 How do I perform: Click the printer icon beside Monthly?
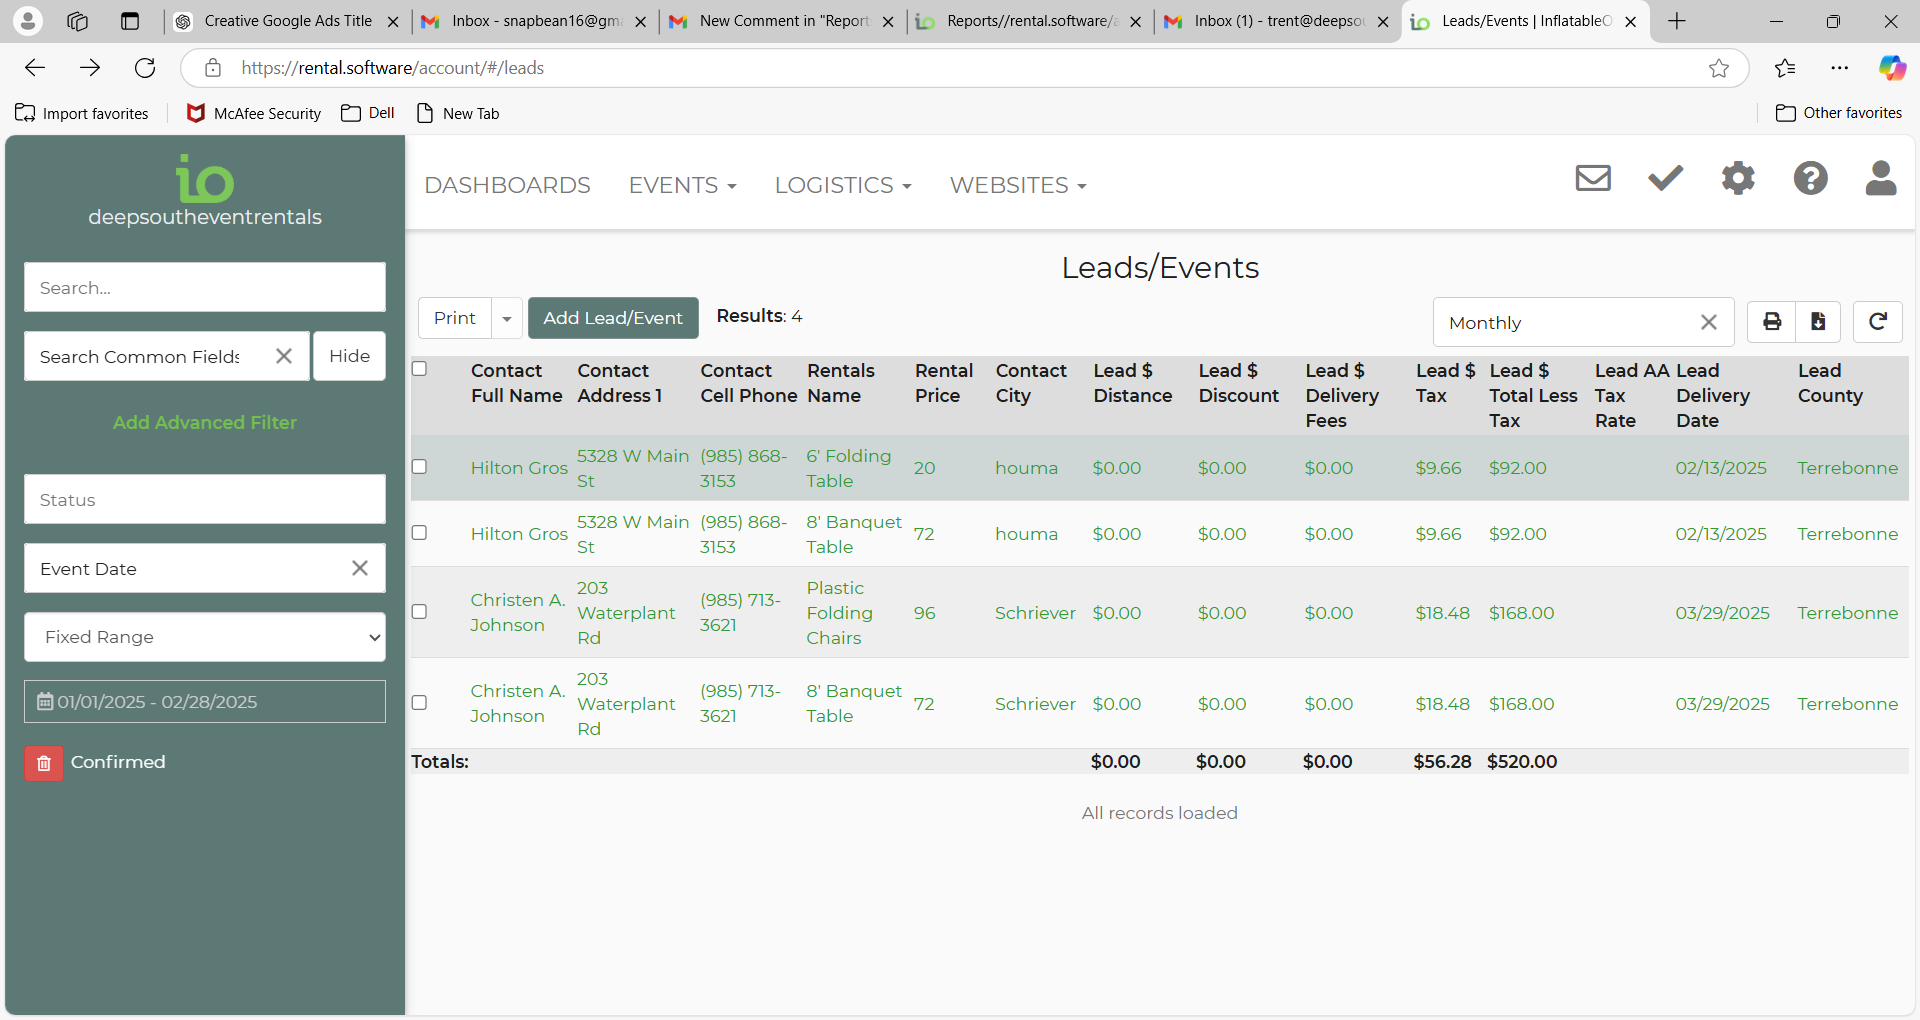1772,322
